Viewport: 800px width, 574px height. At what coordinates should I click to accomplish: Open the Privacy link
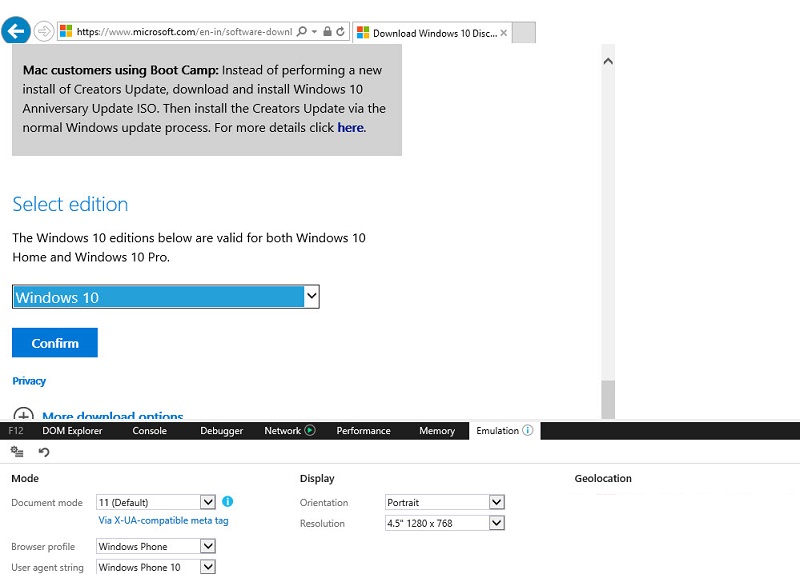point(29,381)
